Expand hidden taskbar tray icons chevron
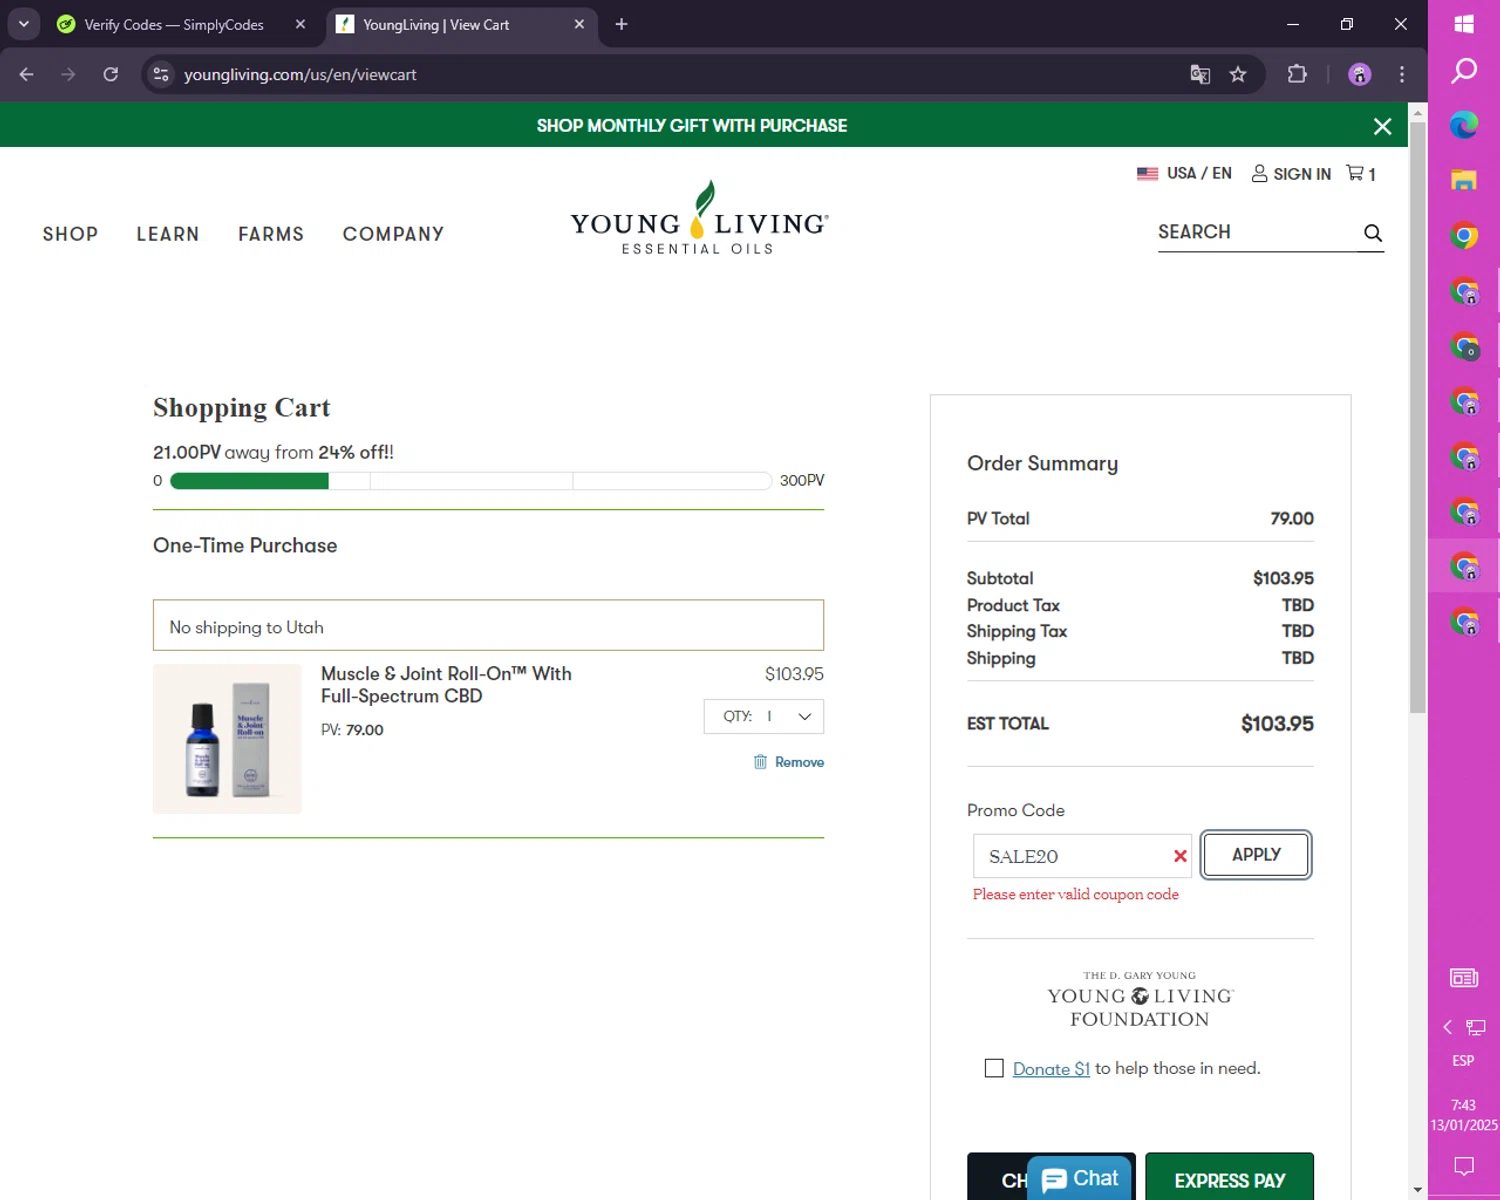 pyautogui.click(x=1447, y=1027)
